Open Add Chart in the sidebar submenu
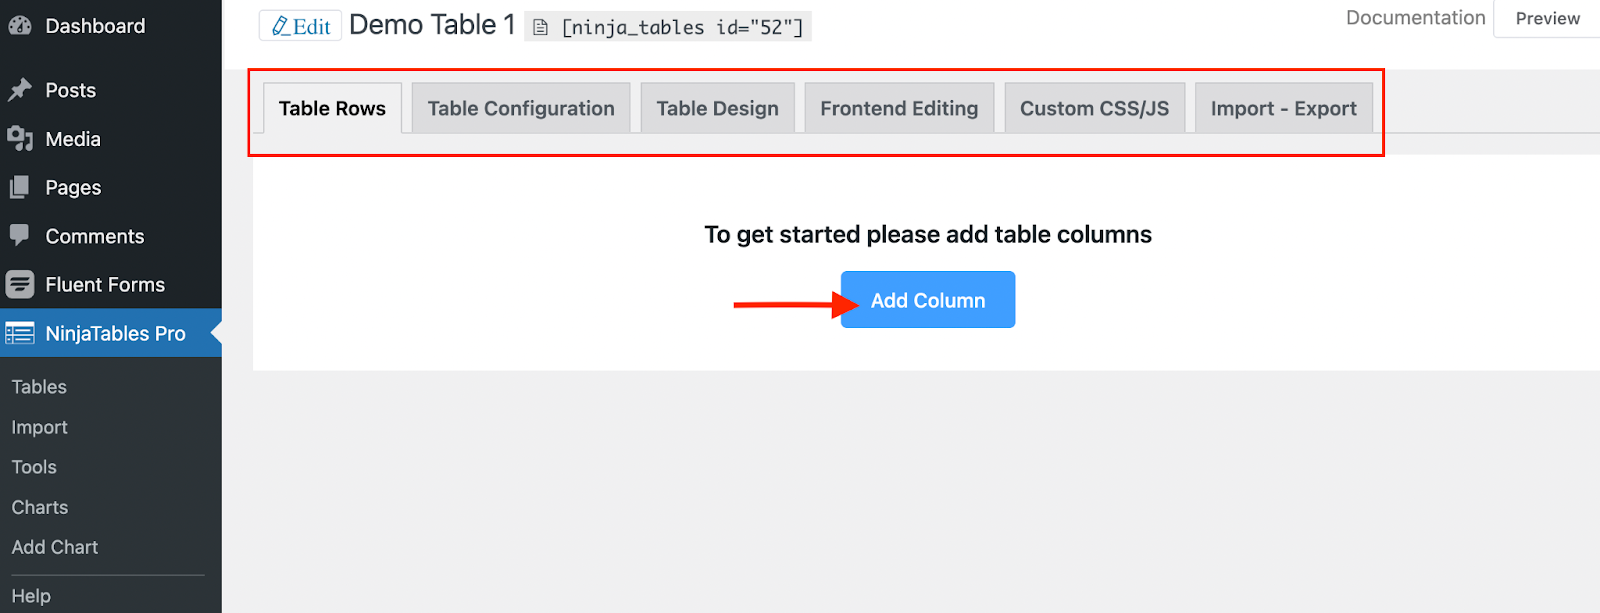The height and width of the screenshot is (613, 1600). click(x=55, y=547)
